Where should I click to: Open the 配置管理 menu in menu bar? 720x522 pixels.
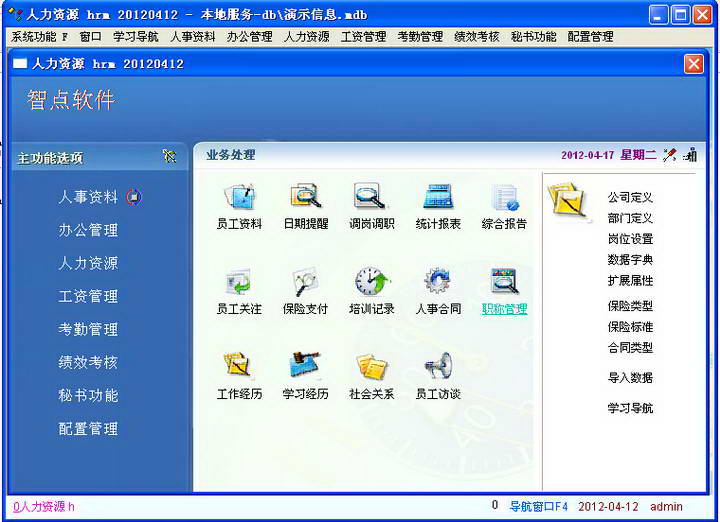(591, 37)
